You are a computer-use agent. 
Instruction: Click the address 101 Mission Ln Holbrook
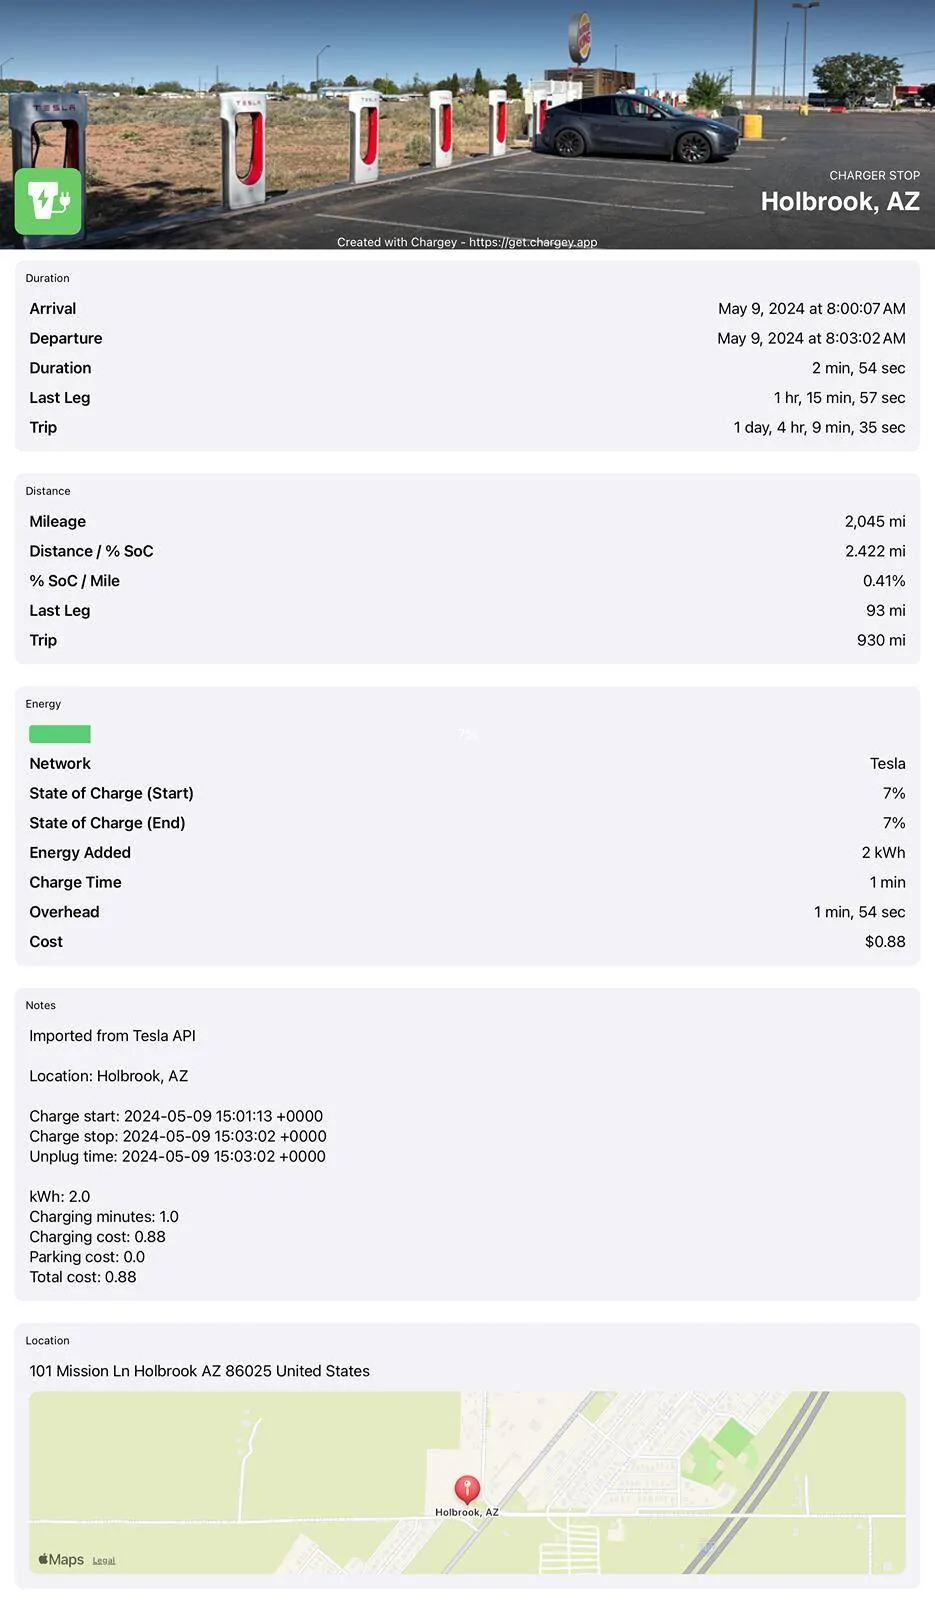[199, 1371]
